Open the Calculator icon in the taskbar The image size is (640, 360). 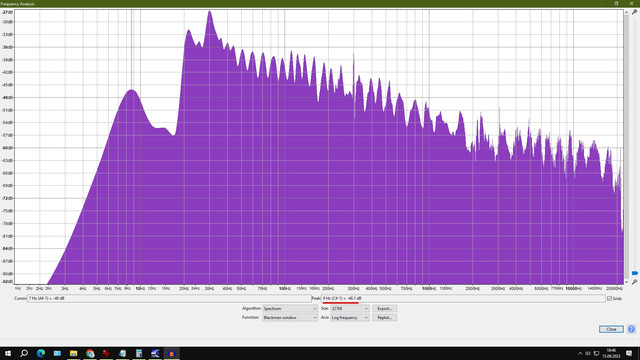click(x=139, y=353)
